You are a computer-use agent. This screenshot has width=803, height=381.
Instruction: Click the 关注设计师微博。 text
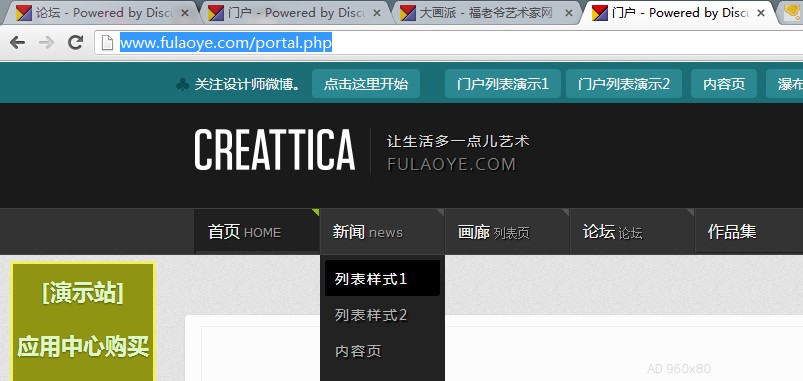[248, 84]
